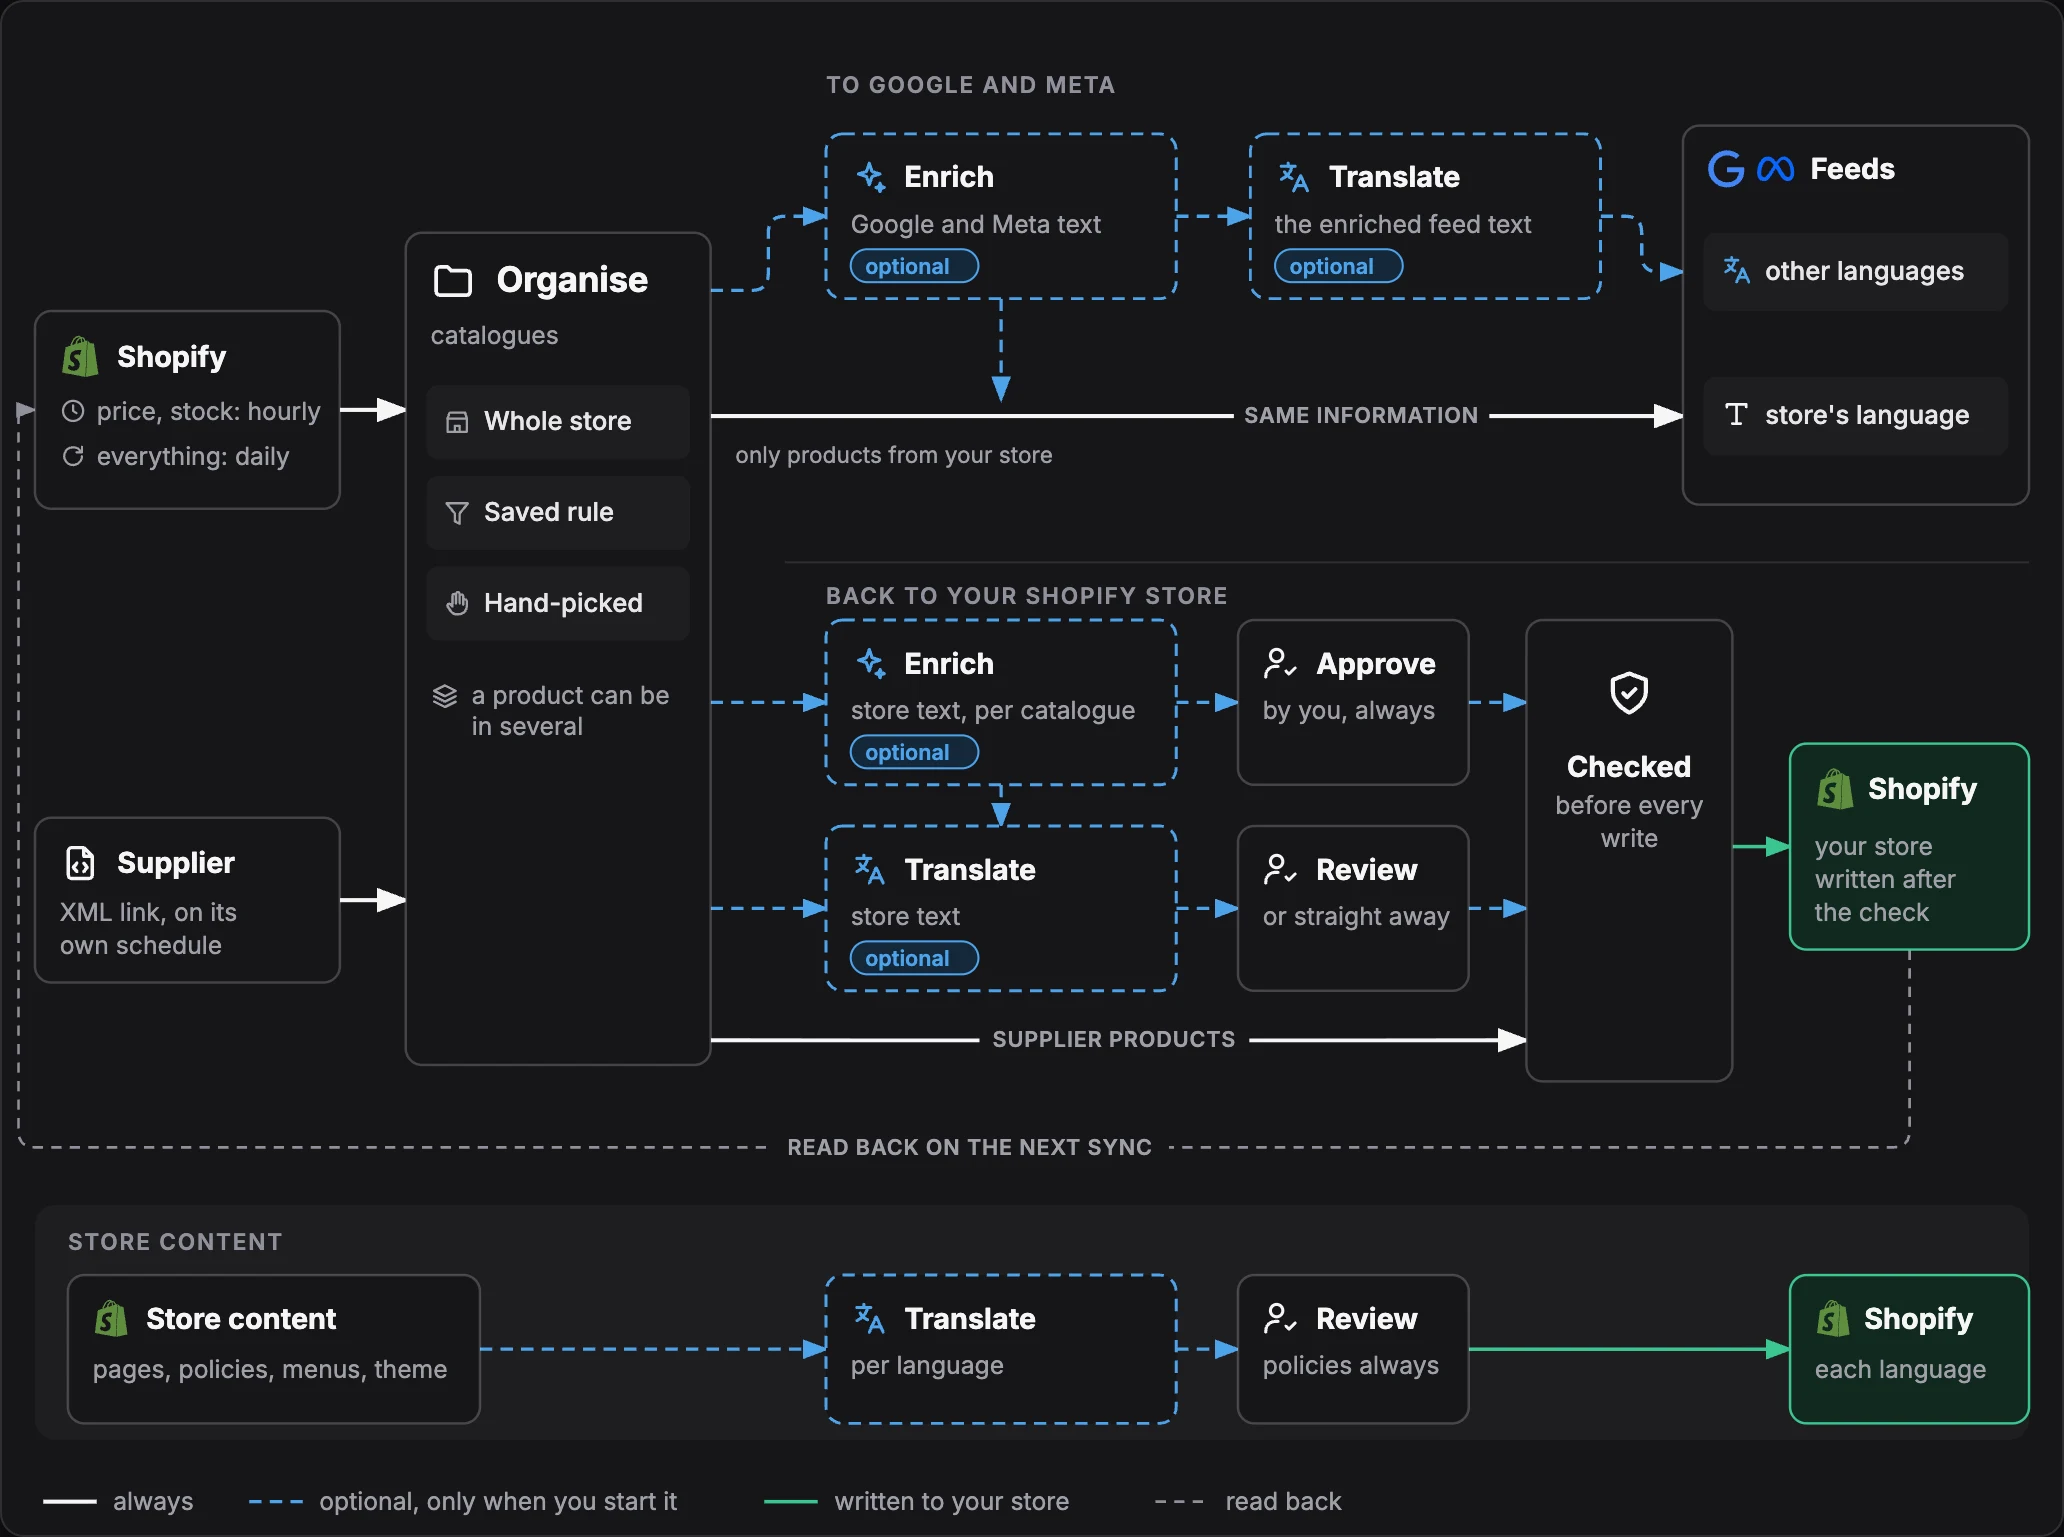The height and width of the screenshot is (1537, 2064).
Task: Click the optional badge in Translate the enriched feed text
Action: (x=1338, y=266)
